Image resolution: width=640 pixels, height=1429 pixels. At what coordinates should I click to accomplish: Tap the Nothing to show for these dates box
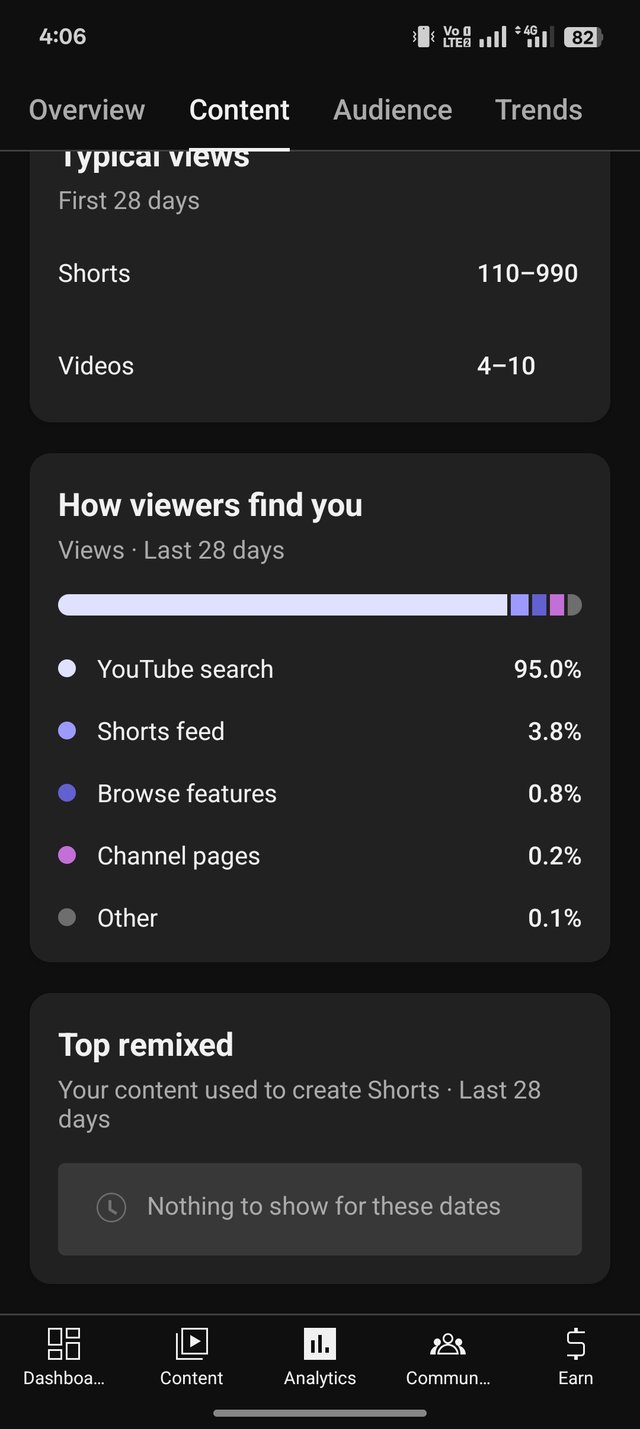click(320, 1208)
